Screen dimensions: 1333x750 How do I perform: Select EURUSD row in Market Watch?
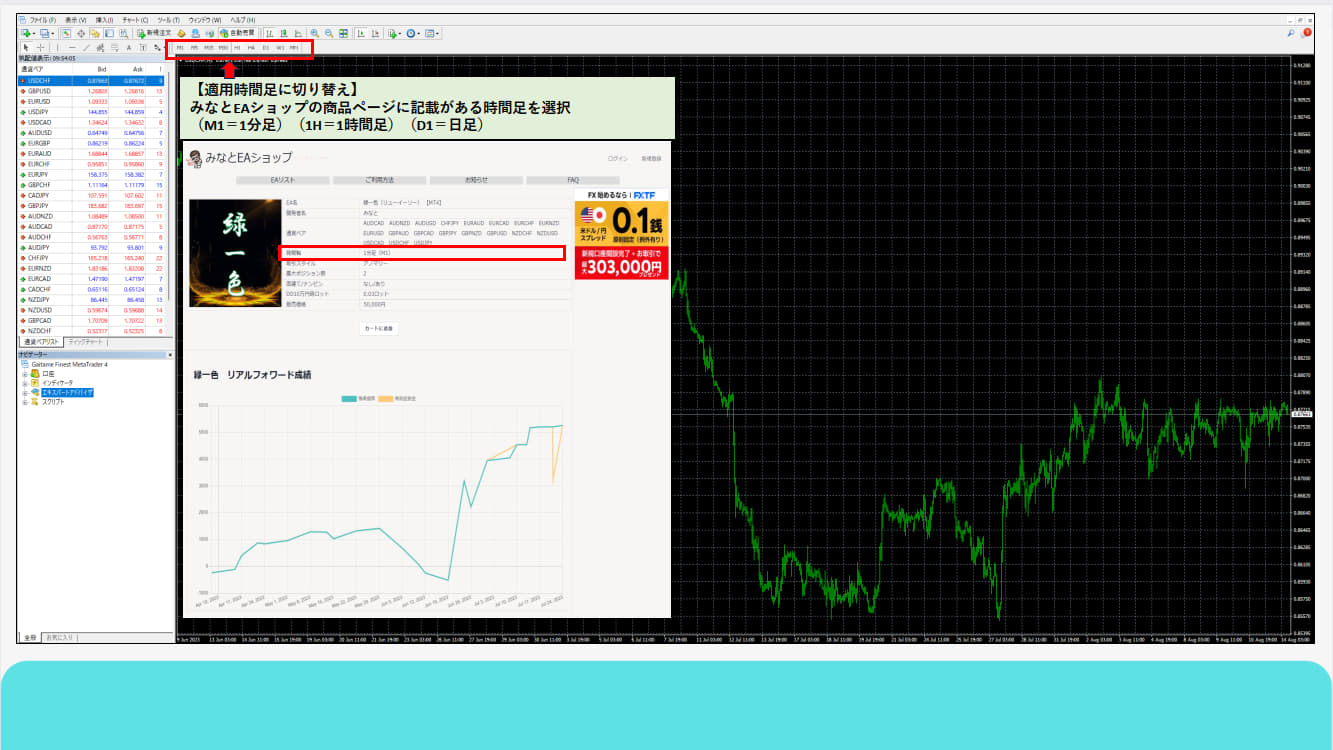tap(40, 101)
